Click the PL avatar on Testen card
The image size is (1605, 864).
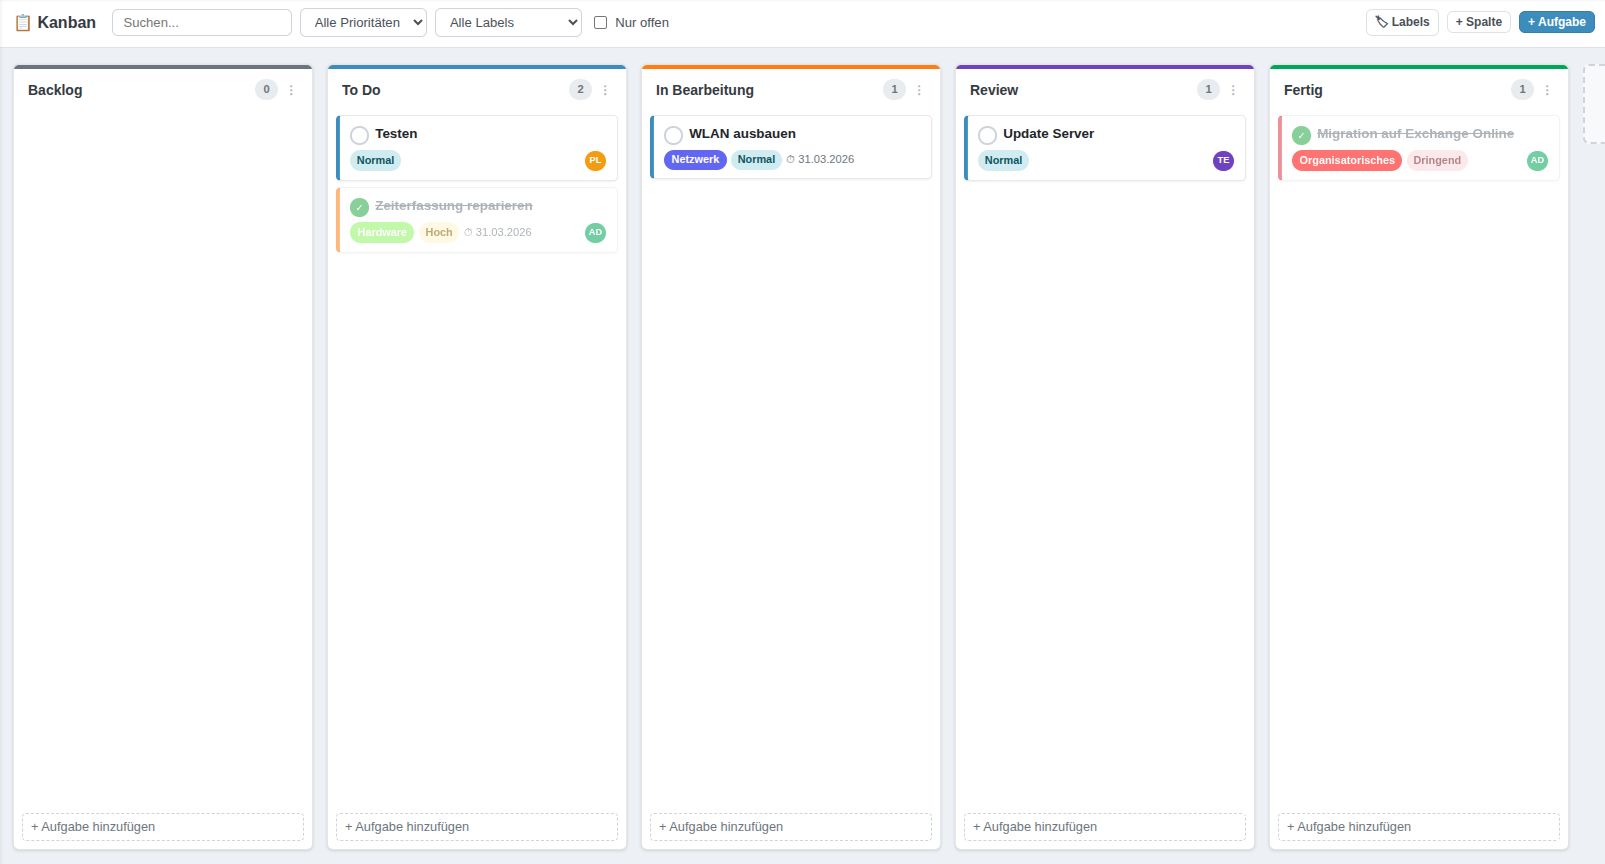tap(595, 161)
